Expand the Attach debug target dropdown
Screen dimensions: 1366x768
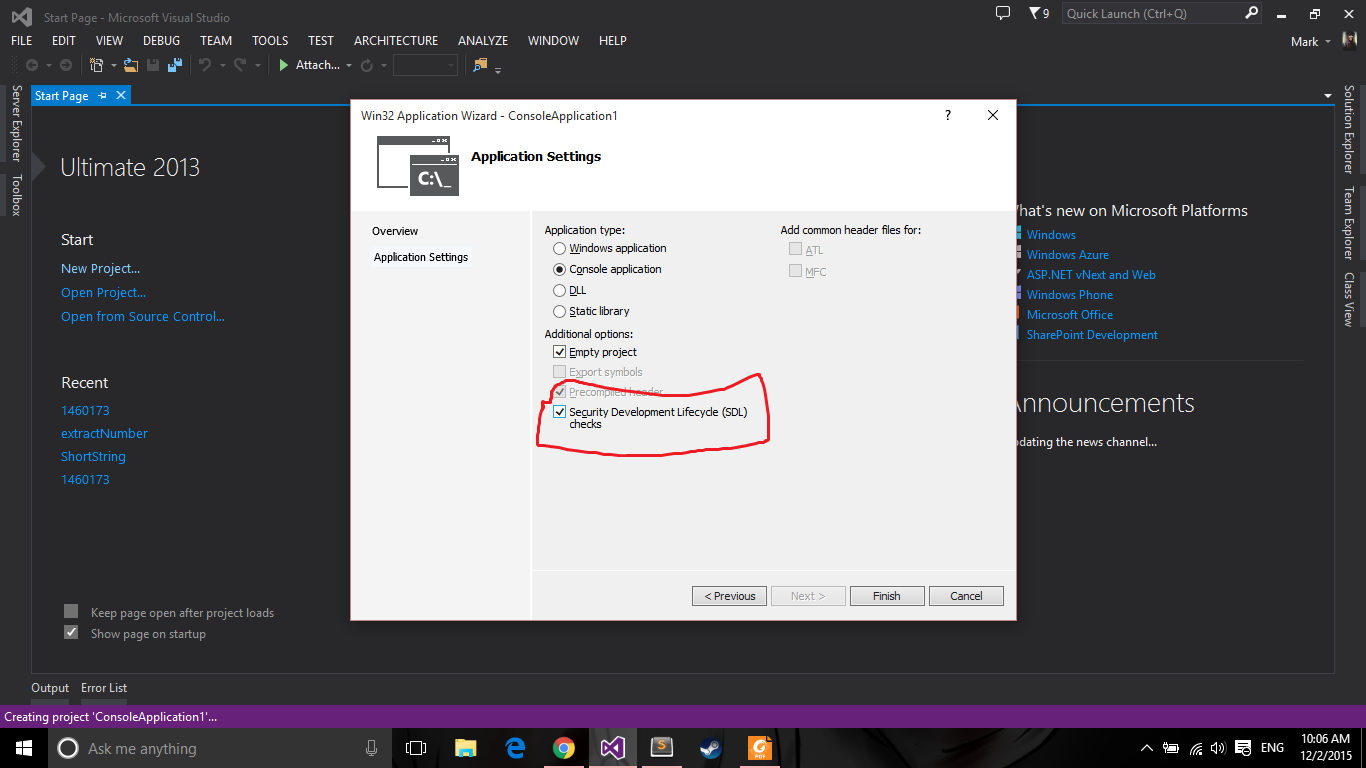coord(349,66)
